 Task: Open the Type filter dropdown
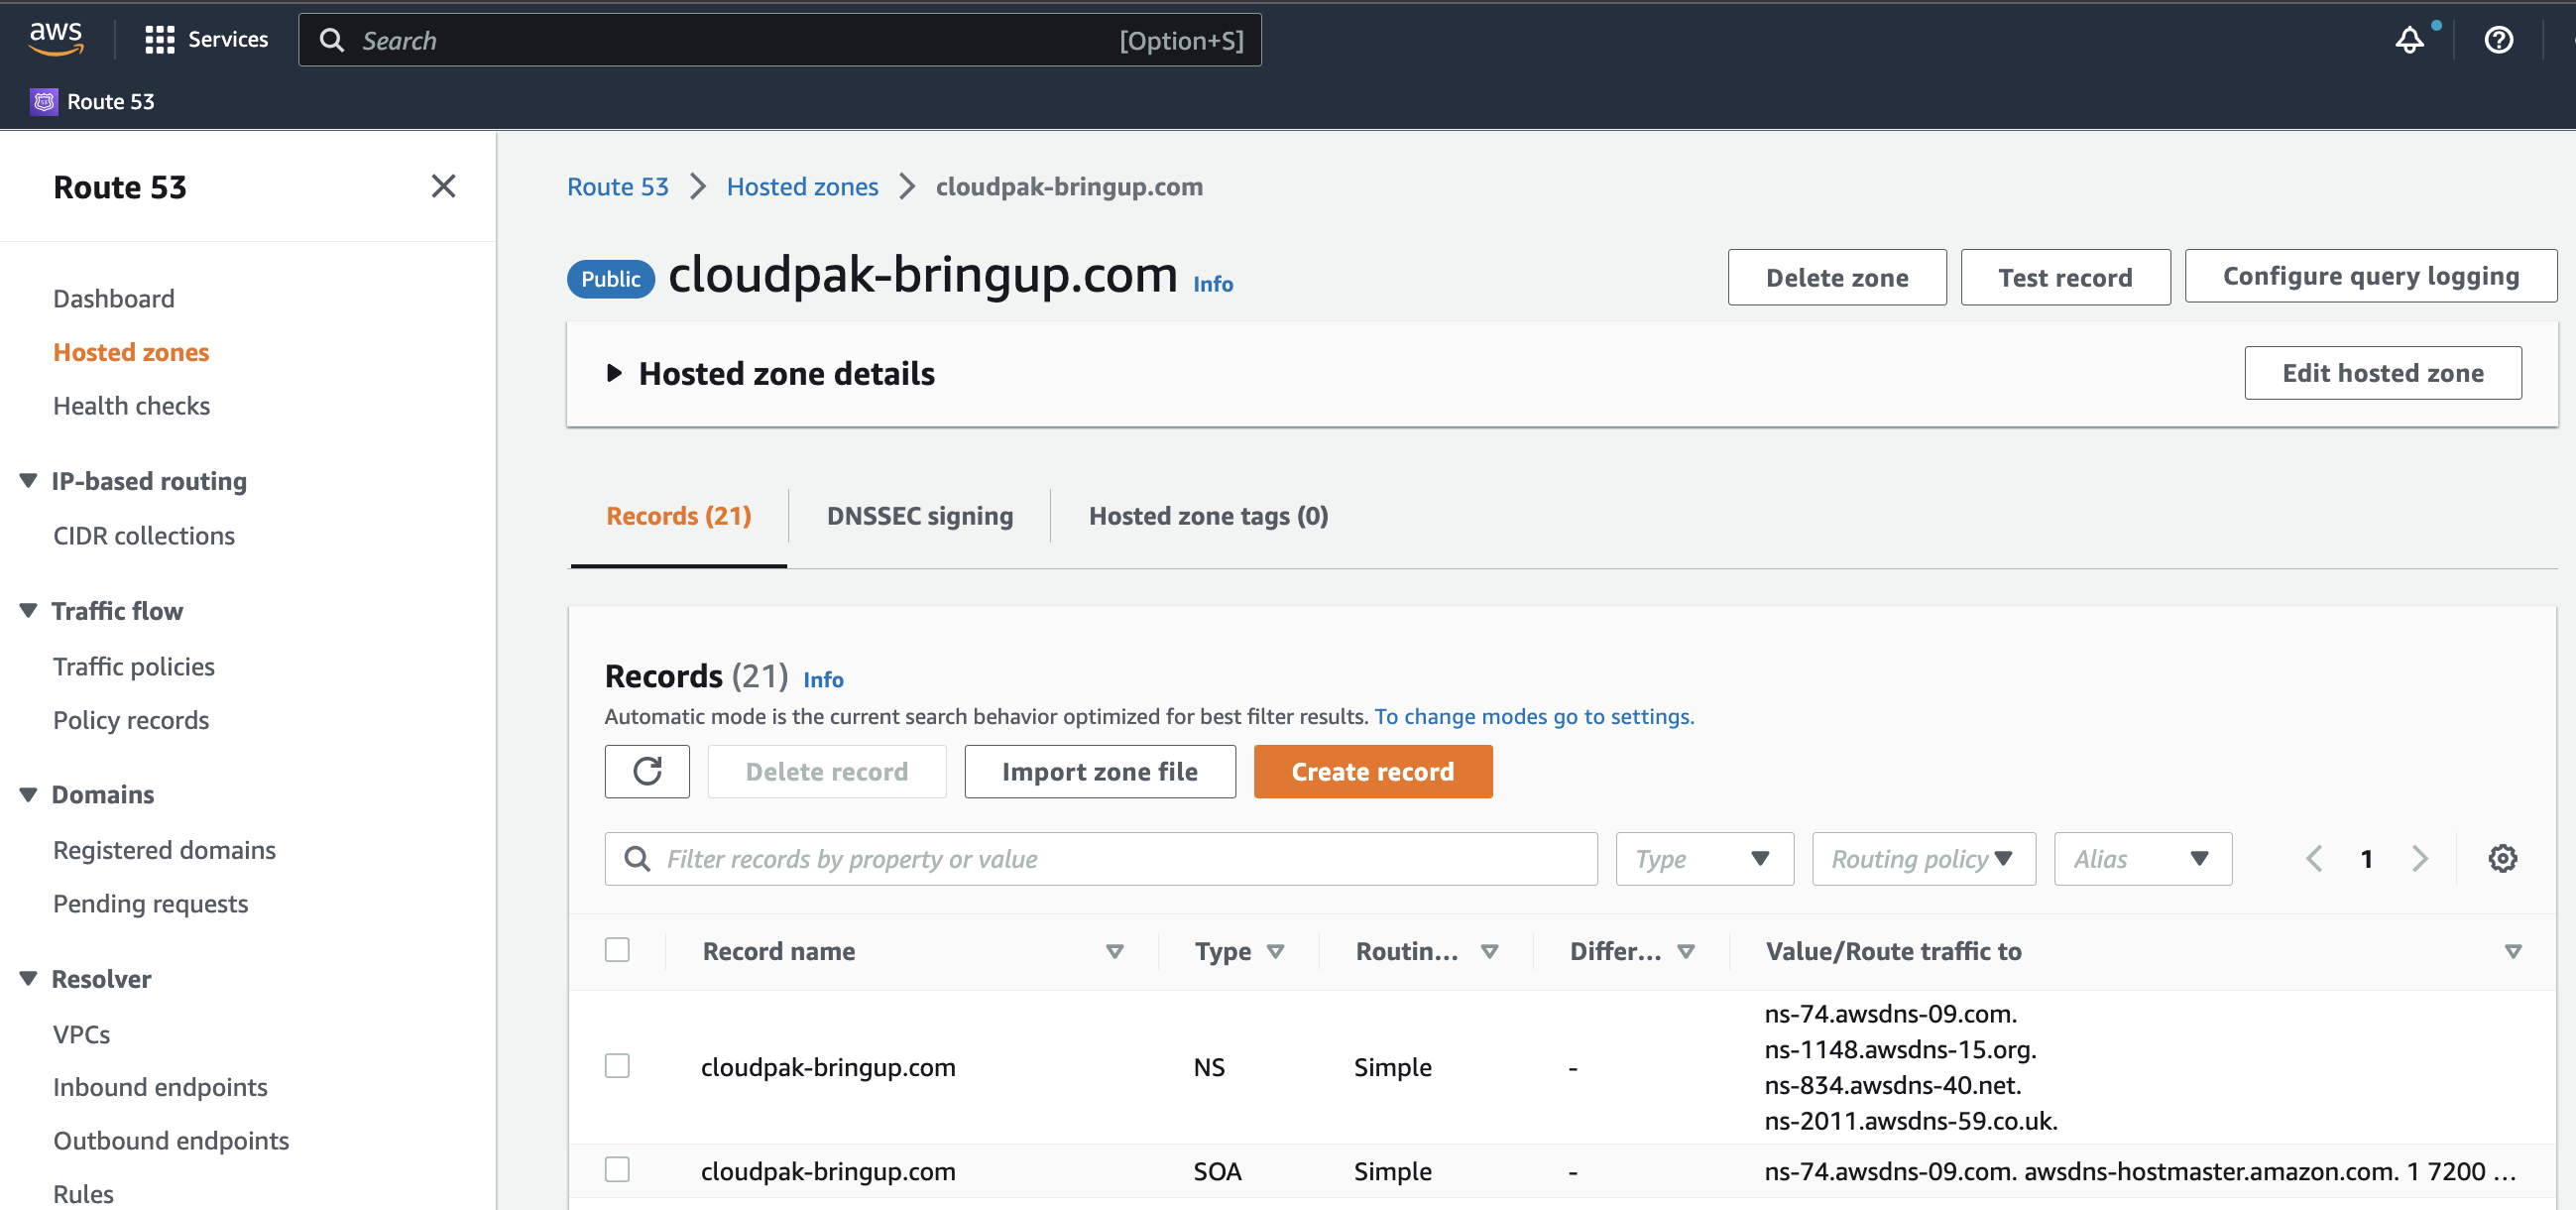coord(1700,857)
